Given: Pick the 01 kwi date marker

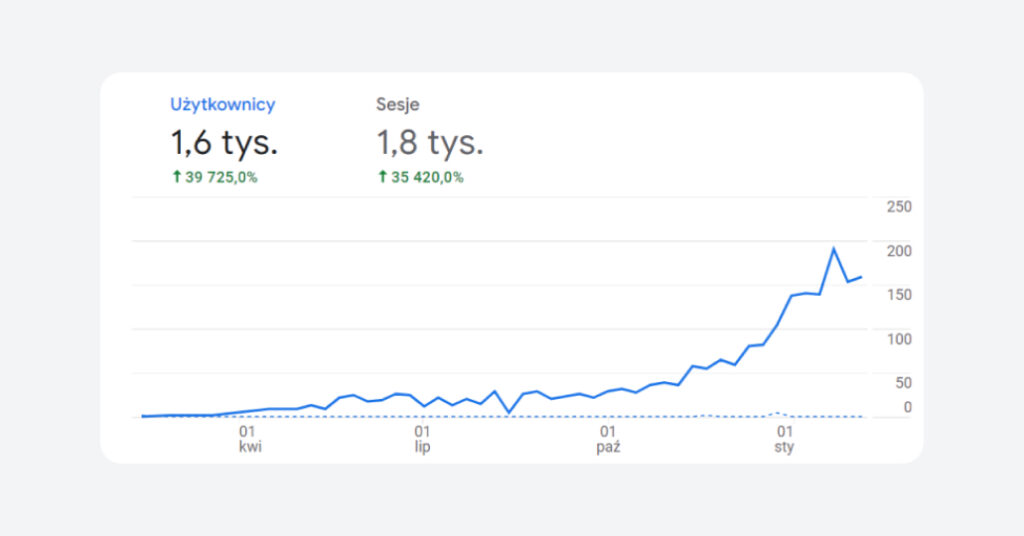Looking at the screenshot, I should click(249, 439).
